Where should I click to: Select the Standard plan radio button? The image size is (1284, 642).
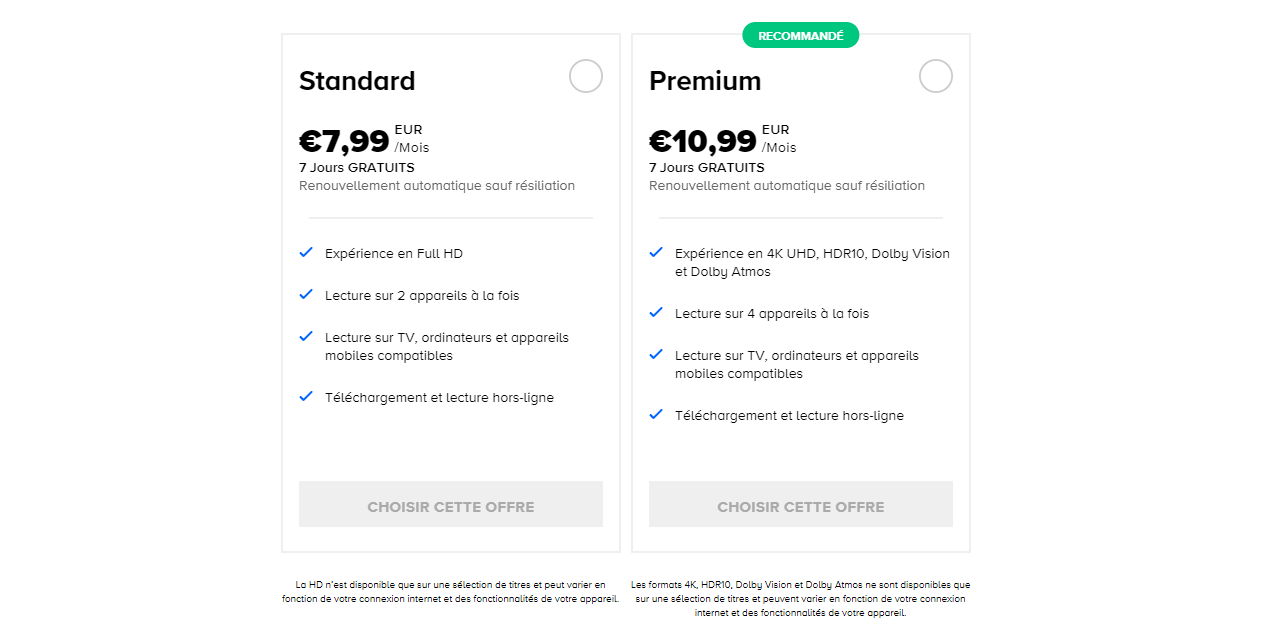click(586, 76)
